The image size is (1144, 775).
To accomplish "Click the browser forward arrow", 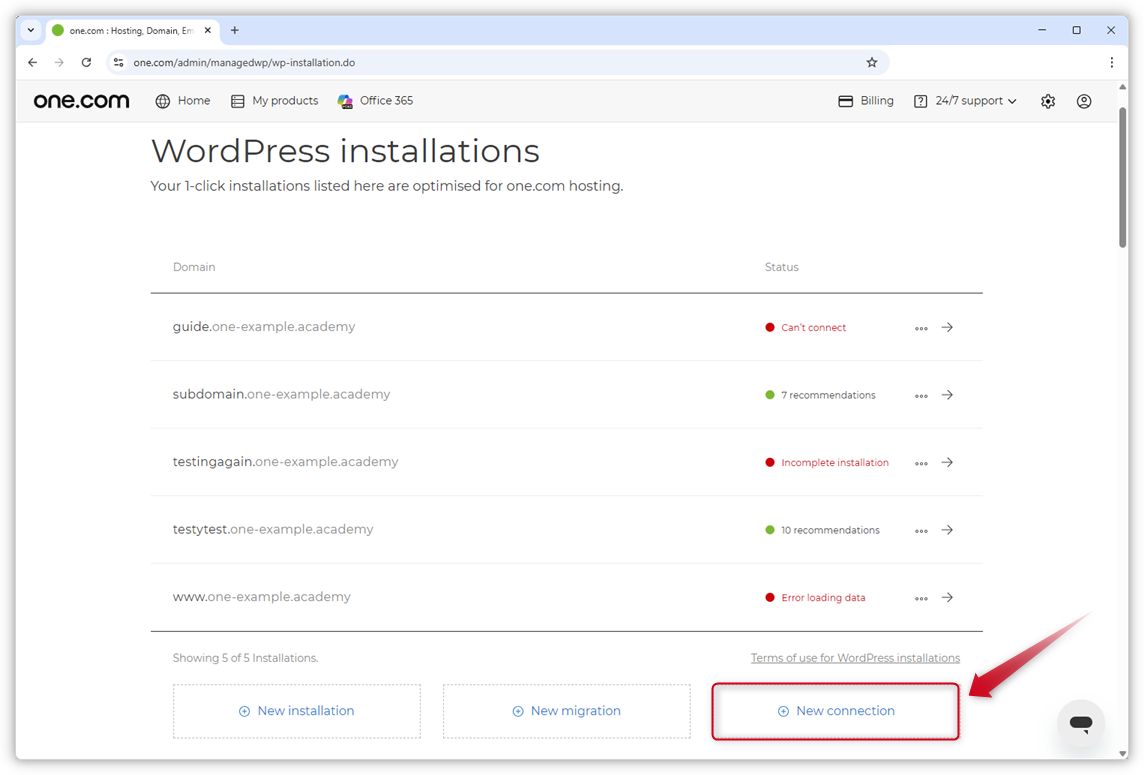I will click(59, 63).
